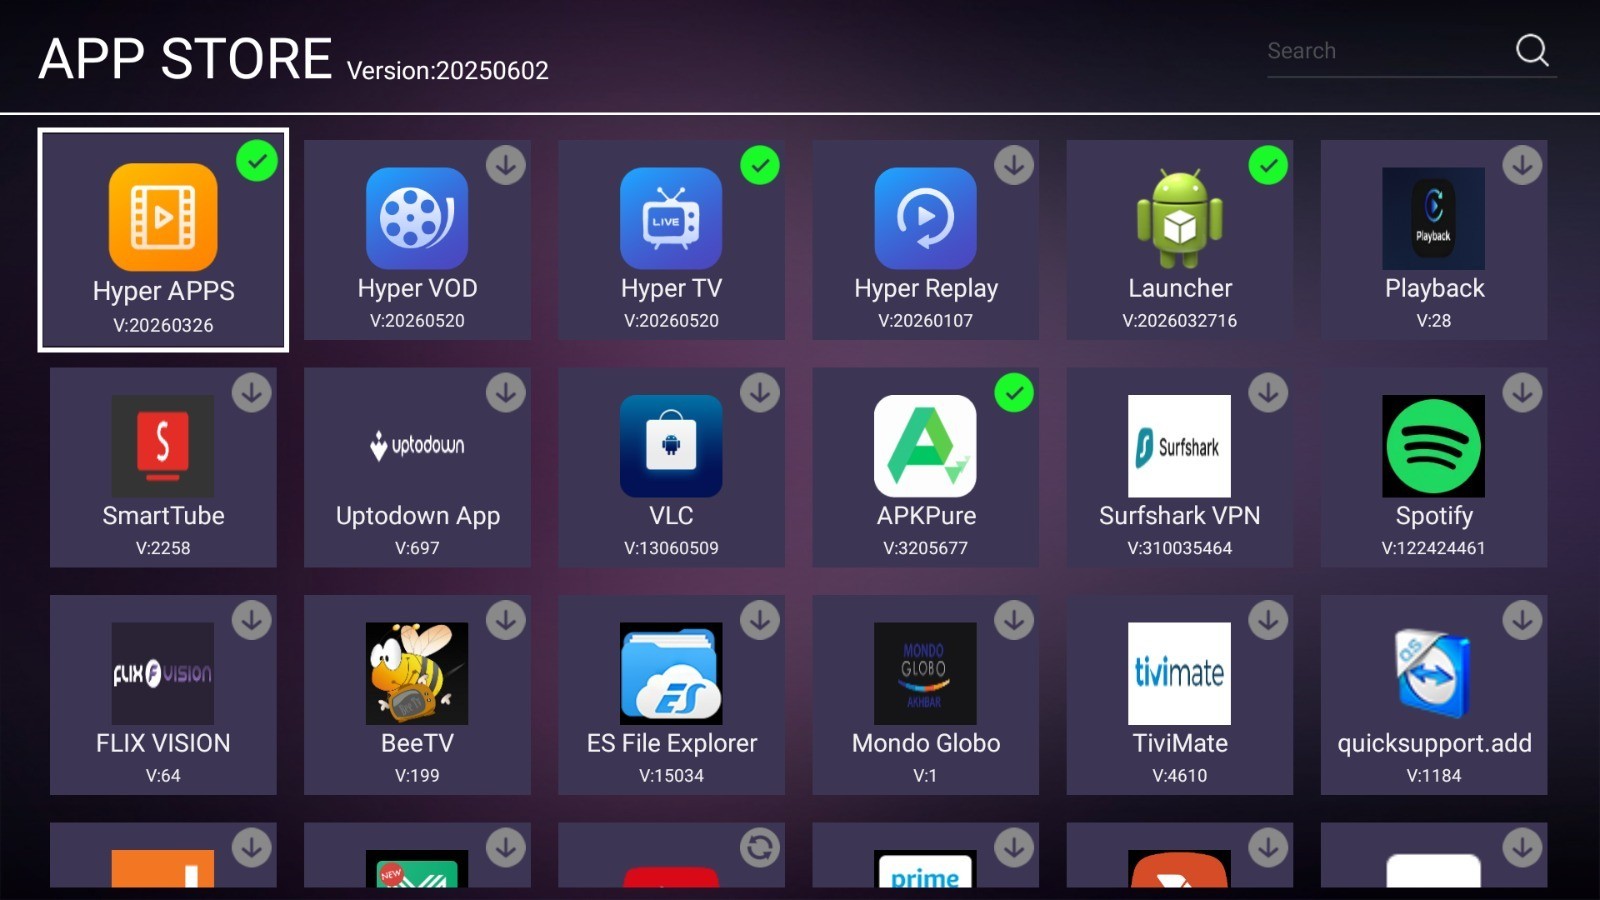Open the ES File Explorer icon
The image size is (1600, 900).
tap(671, 673)
